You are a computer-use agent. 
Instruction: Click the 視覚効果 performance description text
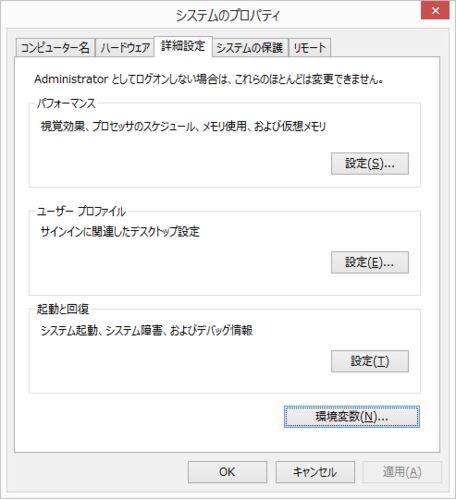click(x=183, y=126)
